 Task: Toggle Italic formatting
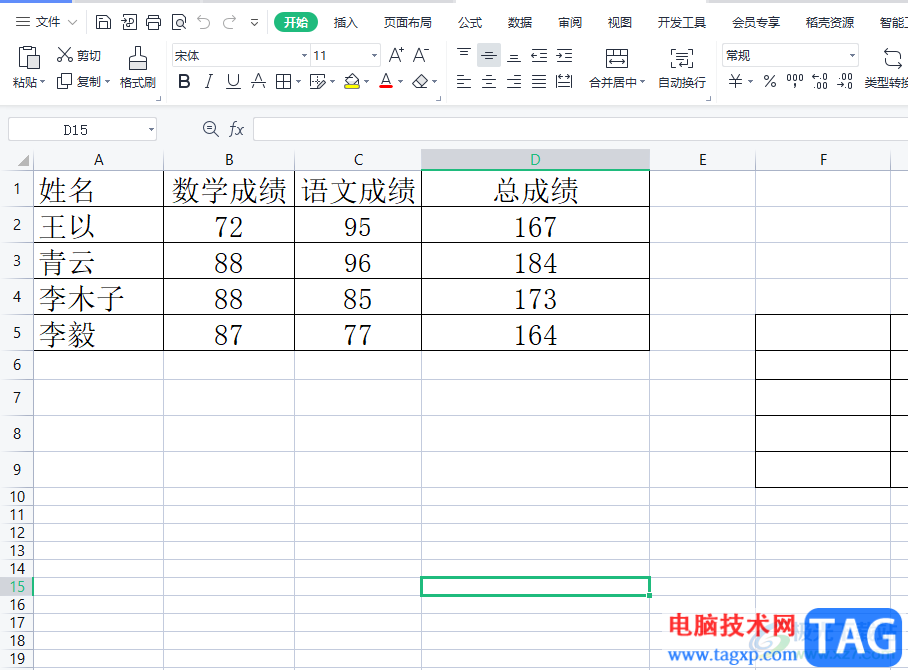pyautogui.click(x=209, y=82)
